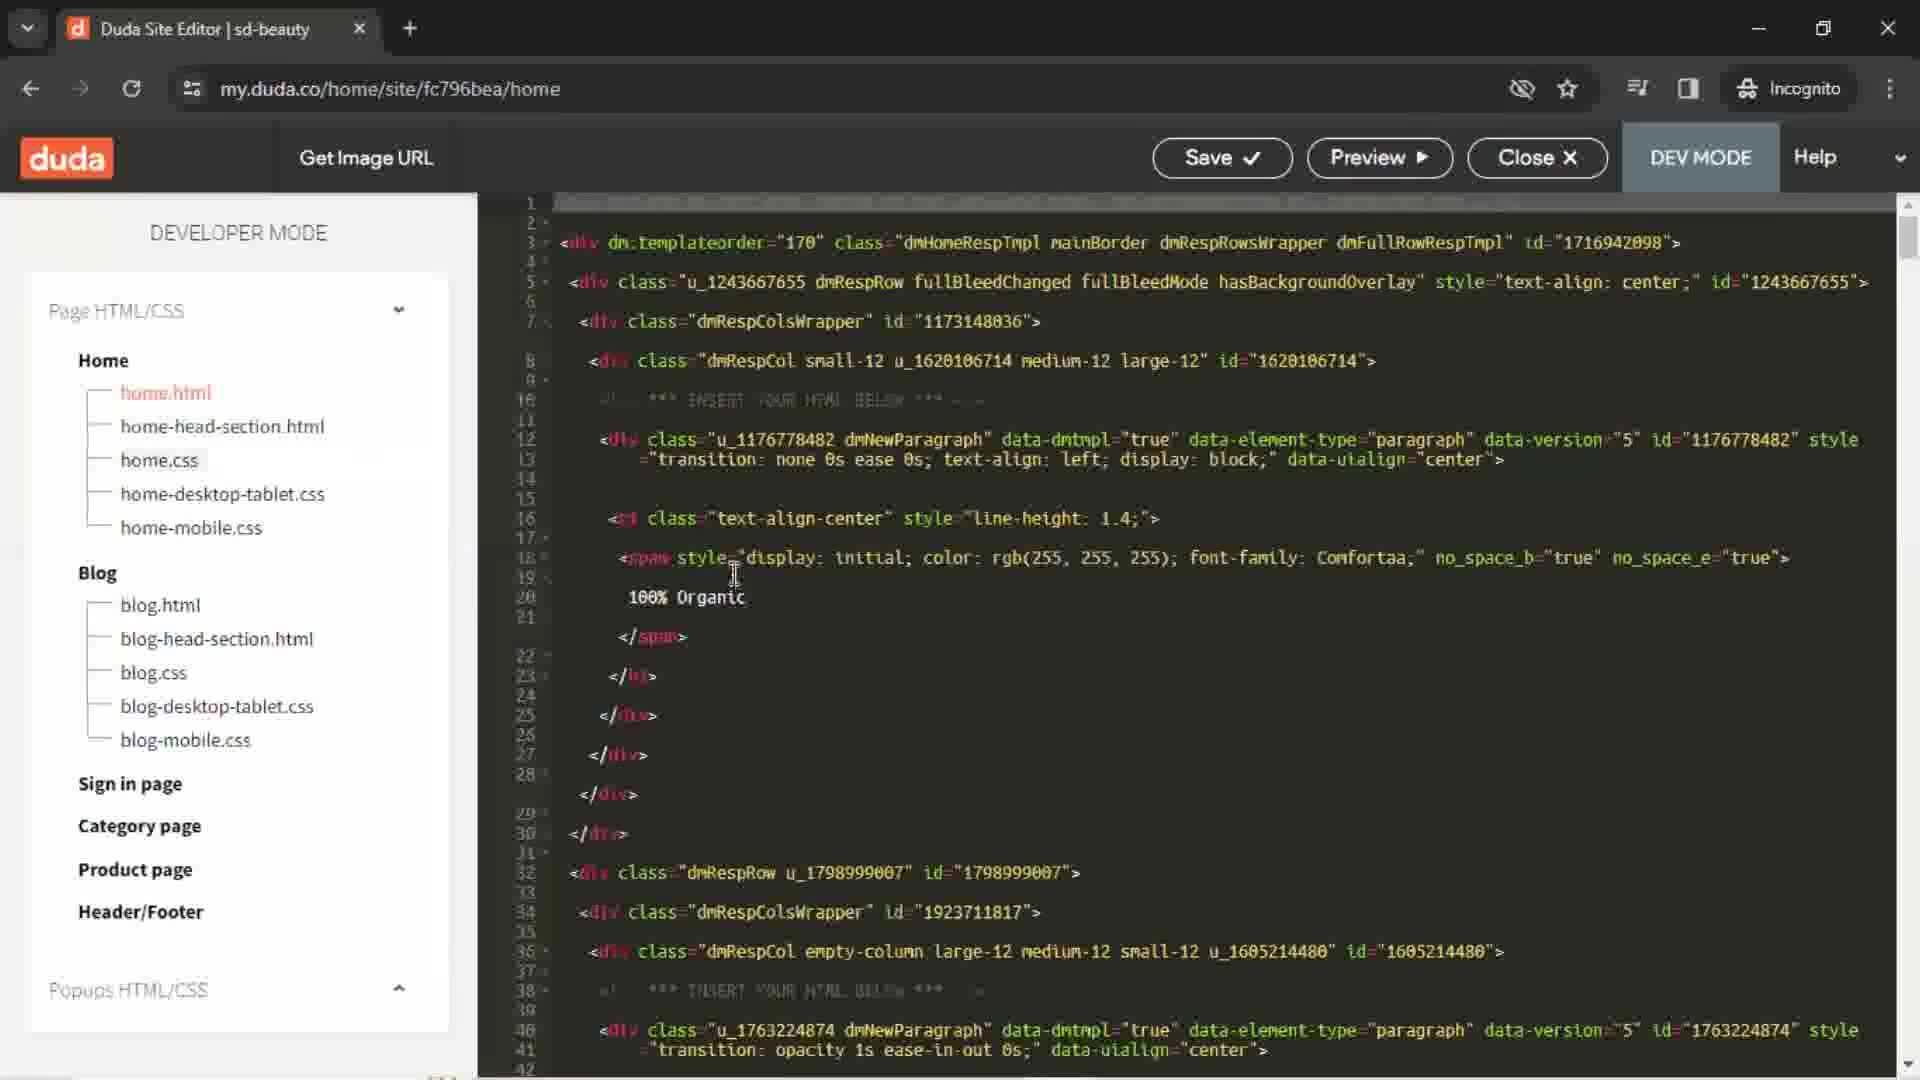The image size is (1920, 1080).
Task: Open blog.css file
Action: tap(153, 673)
